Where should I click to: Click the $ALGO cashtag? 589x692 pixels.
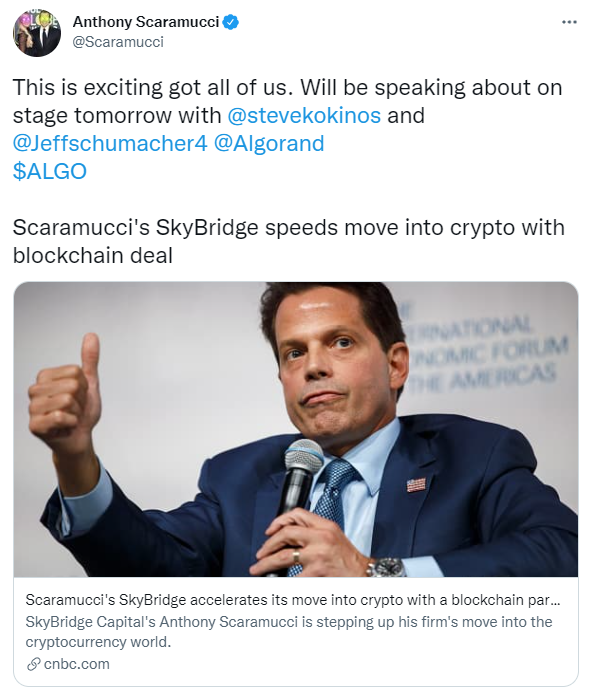pos(49,171)
